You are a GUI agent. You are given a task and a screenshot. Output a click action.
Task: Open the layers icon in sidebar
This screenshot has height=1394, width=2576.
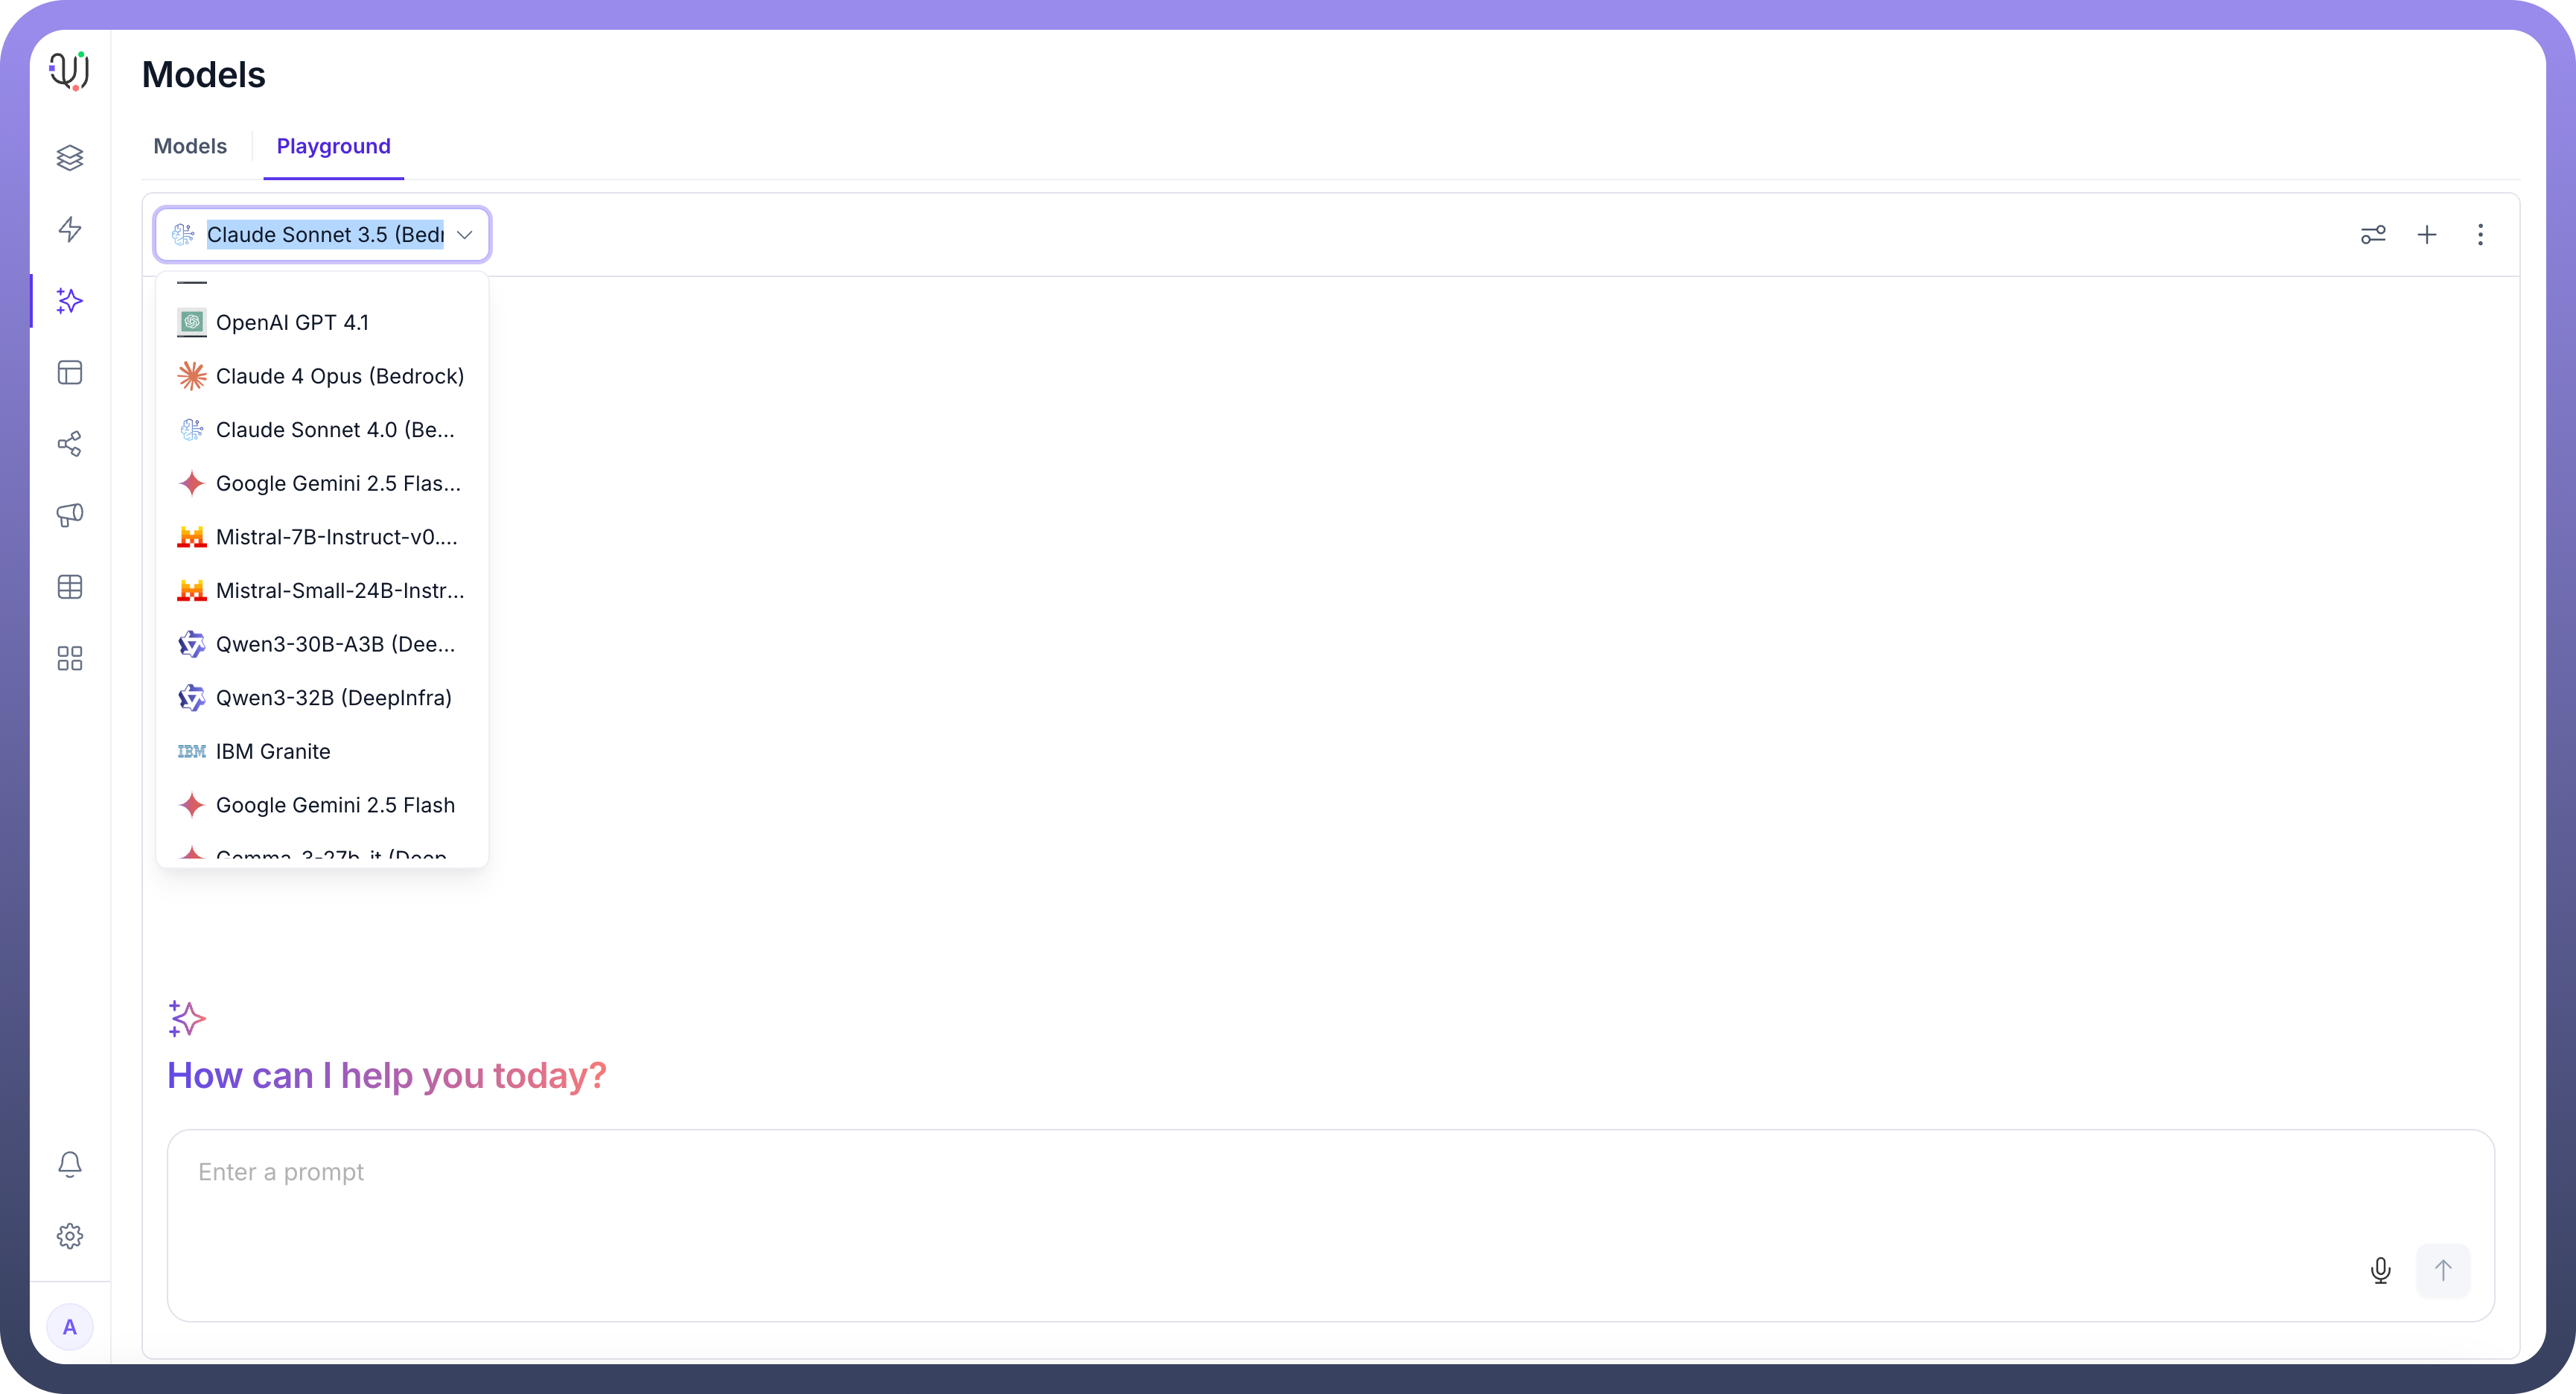(x=70, y=158)
